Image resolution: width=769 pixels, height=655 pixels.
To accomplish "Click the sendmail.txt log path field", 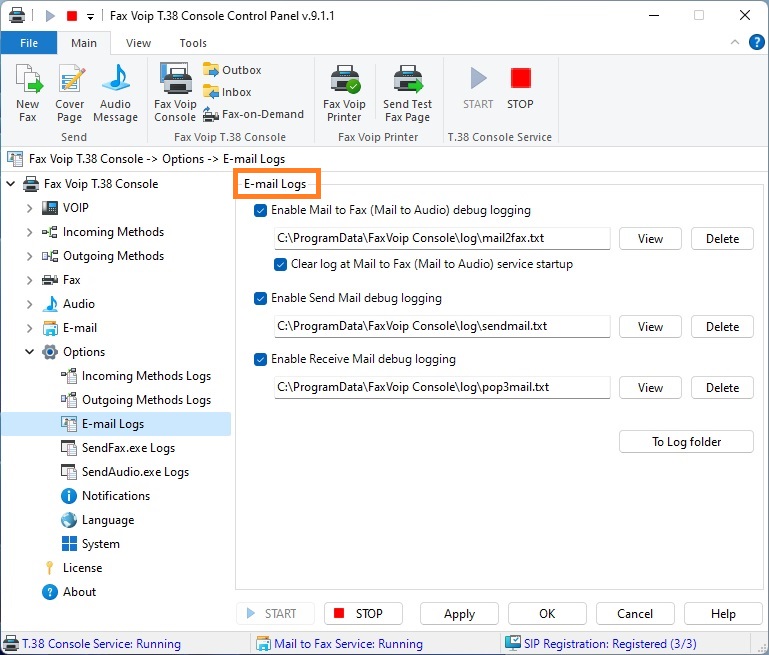I will 442,327.
